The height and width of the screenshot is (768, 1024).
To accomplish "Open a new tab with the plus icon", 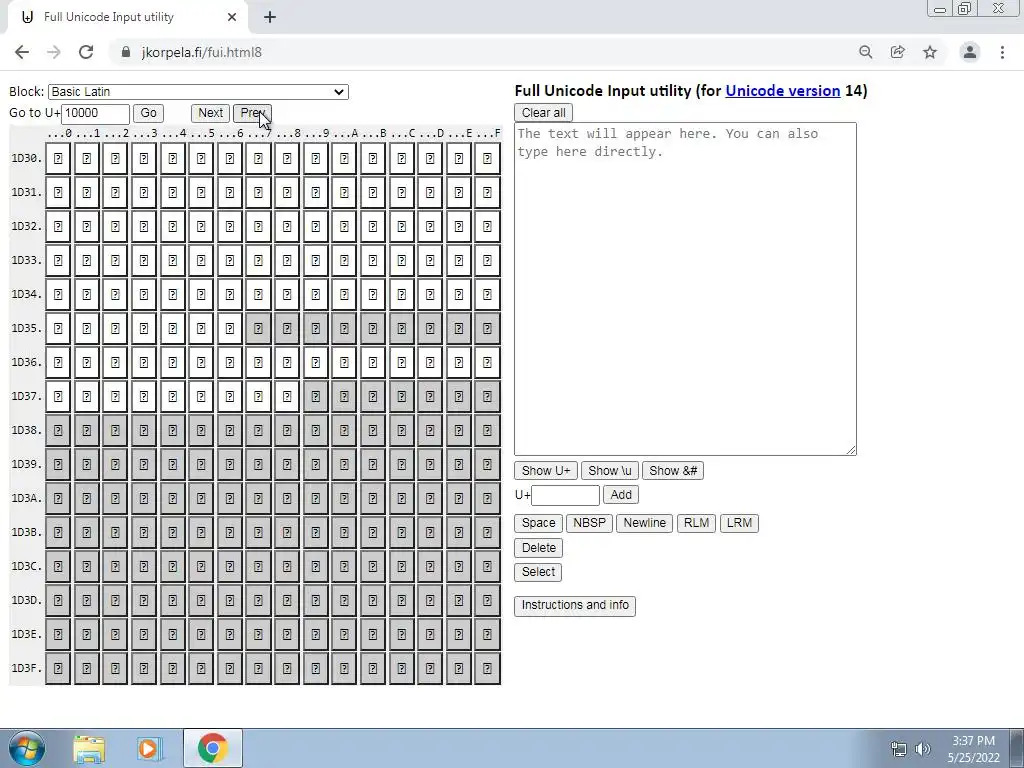I will [x=270, y=18].
